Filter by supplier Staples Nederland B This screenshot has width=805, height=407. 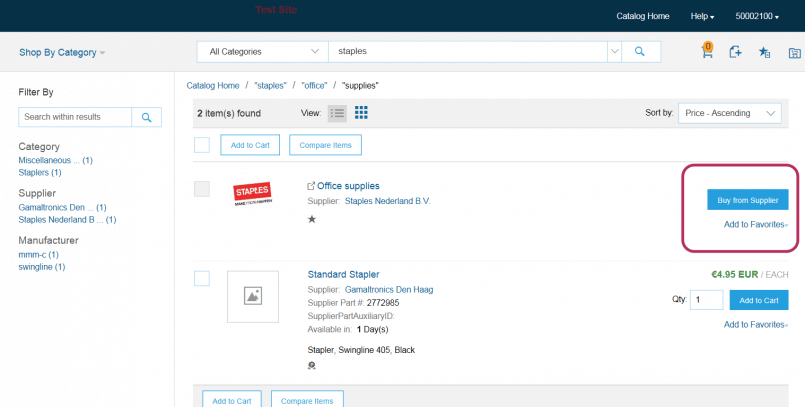[67, 220]
